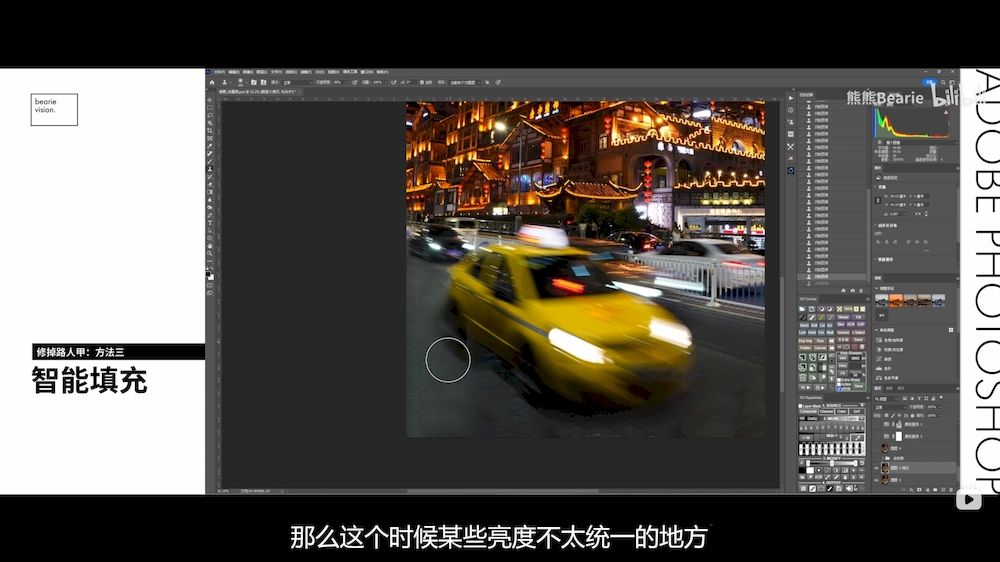Click the Composite button in TK7 RapidMask

pyautogui.click(x=809, y=411)
